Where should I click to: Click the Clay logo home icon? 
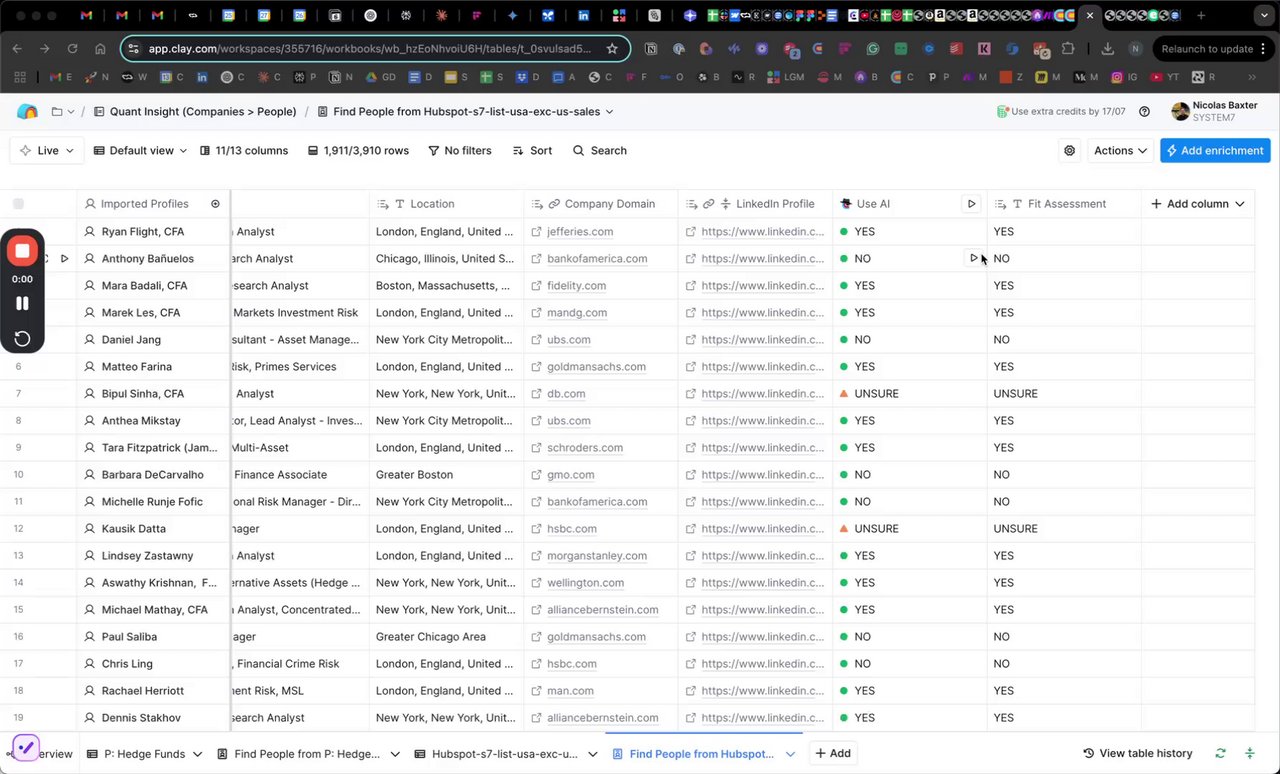tap(27, 112)
